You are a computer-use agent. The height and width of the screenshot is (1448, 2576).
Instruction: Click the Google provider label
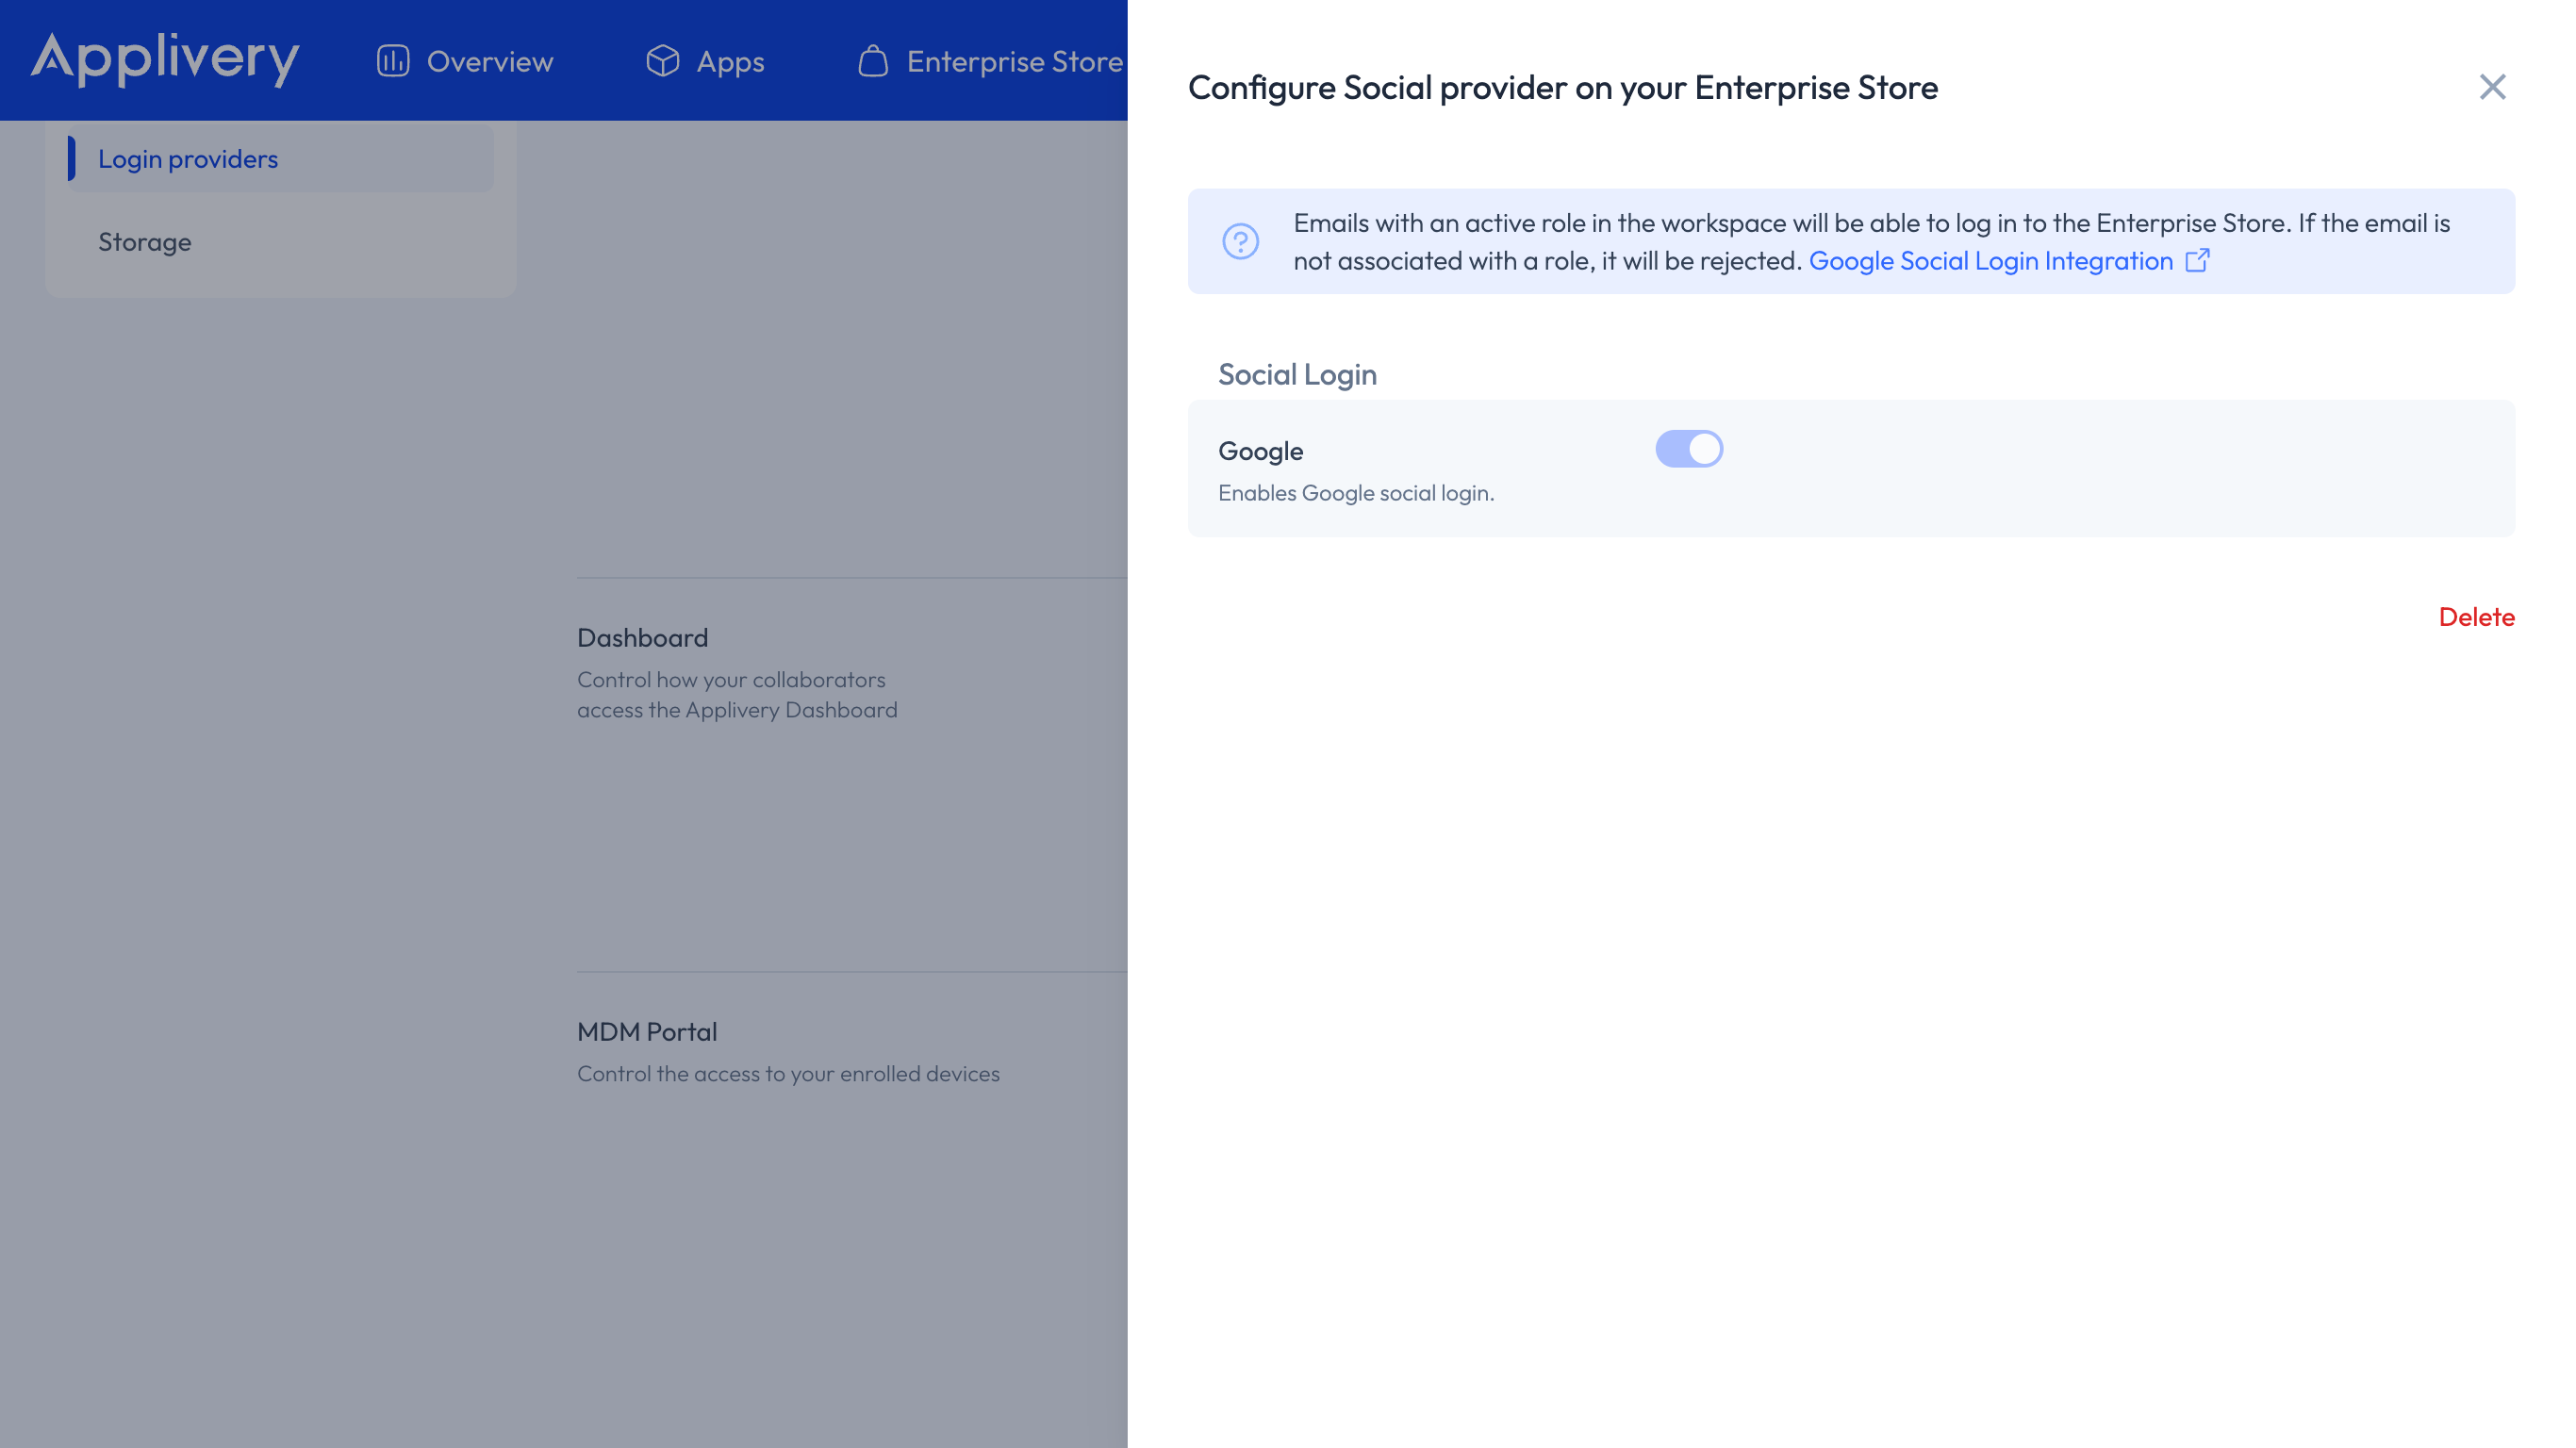(1259, 450)
